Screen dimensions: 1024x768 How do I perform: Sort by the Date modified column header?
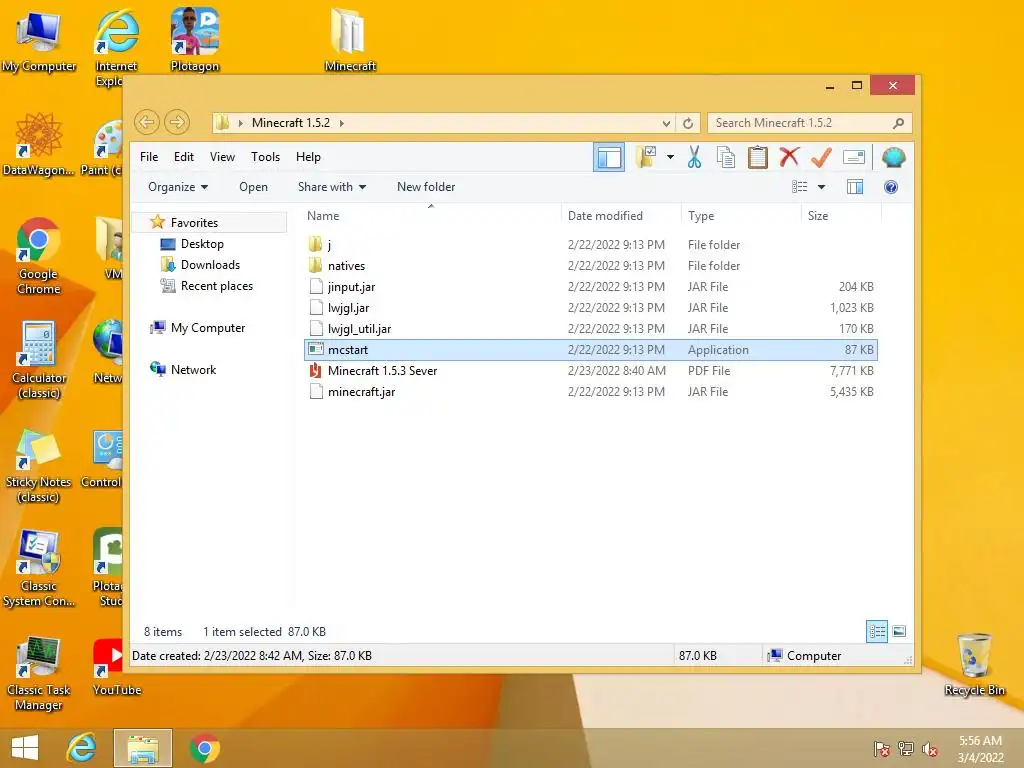620,216
